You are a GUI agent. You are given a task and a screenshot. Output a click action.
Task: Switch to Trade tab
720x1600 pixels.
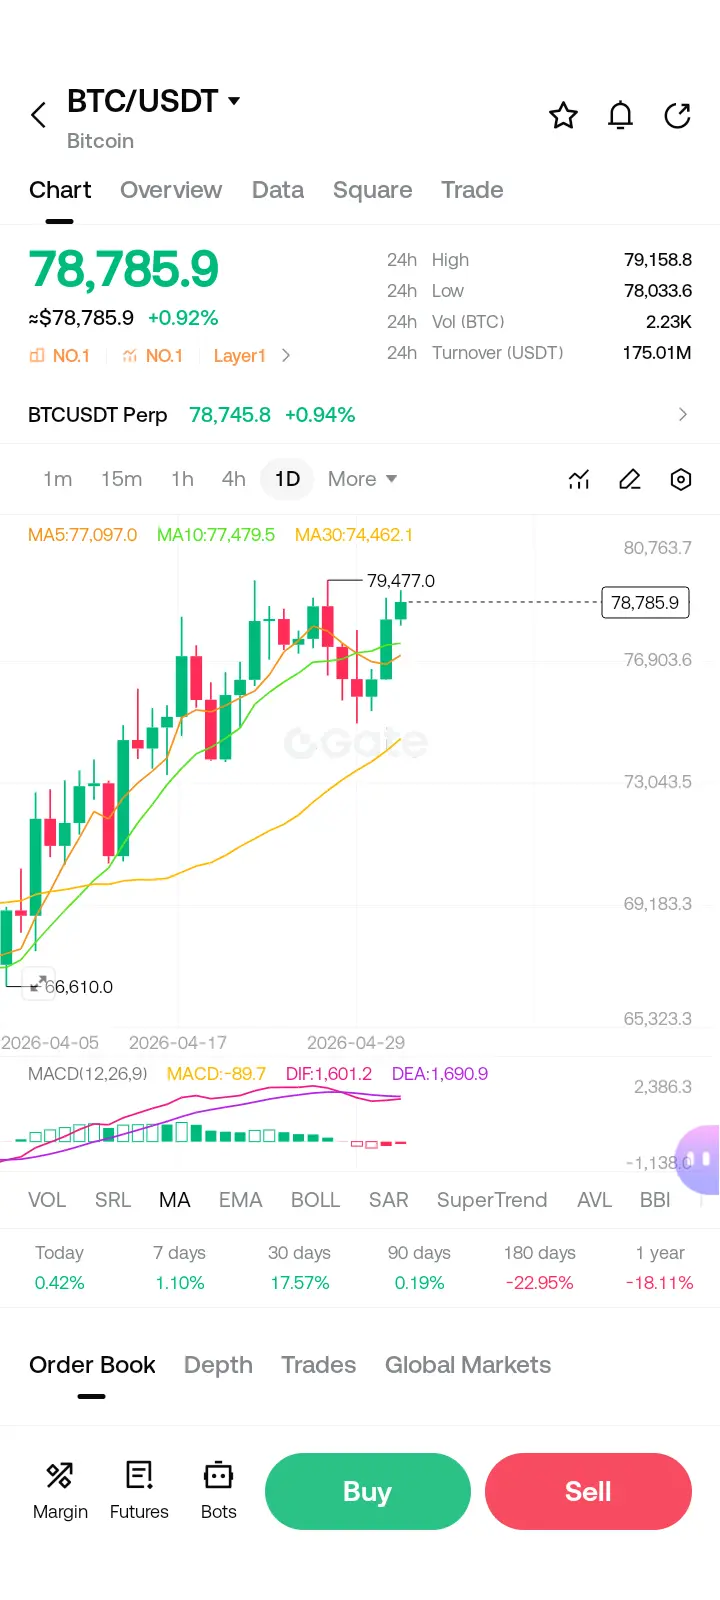pos(472,190)
